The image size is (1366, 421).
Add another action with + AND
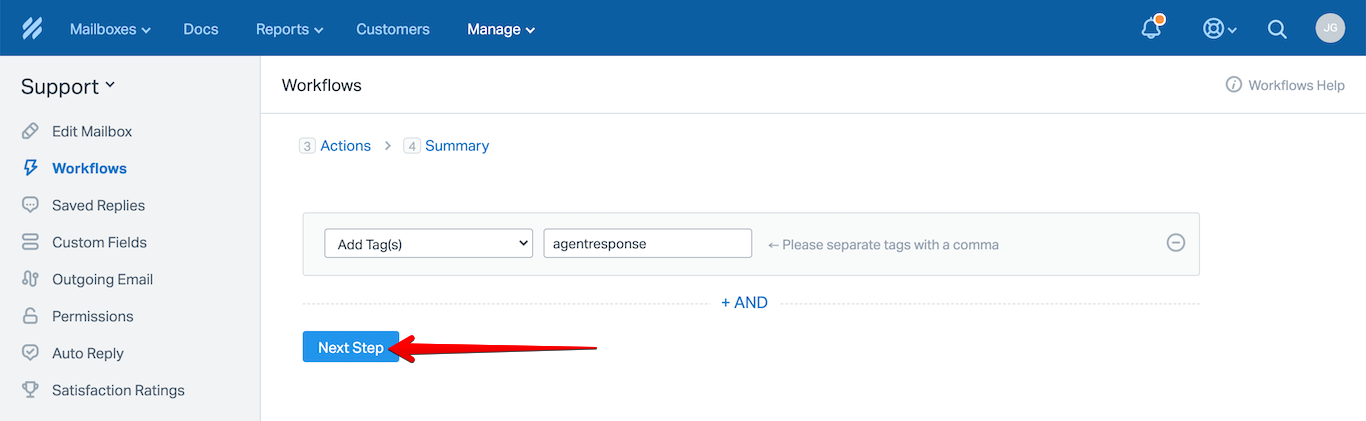(x=745, y=303)
